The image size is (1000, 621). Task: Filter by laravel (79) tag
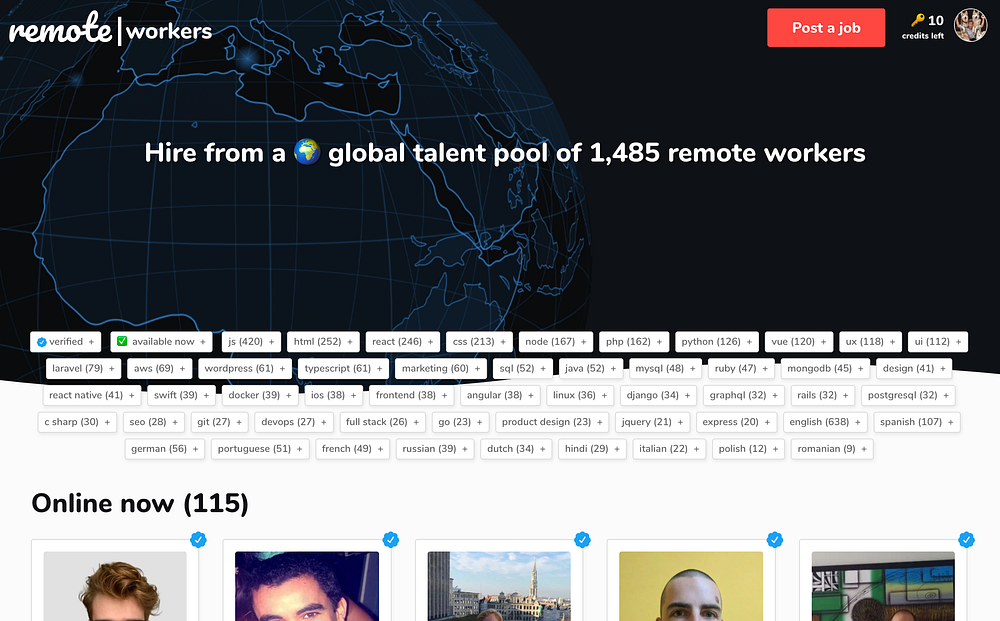click(x=83, y=369)
